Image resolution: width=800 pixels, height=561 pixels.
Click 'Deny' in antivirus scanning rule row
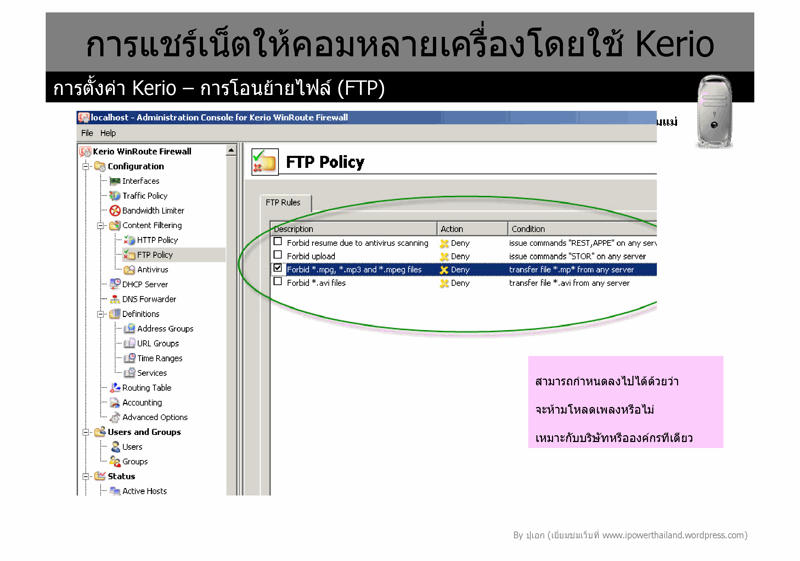coord(460,243)
